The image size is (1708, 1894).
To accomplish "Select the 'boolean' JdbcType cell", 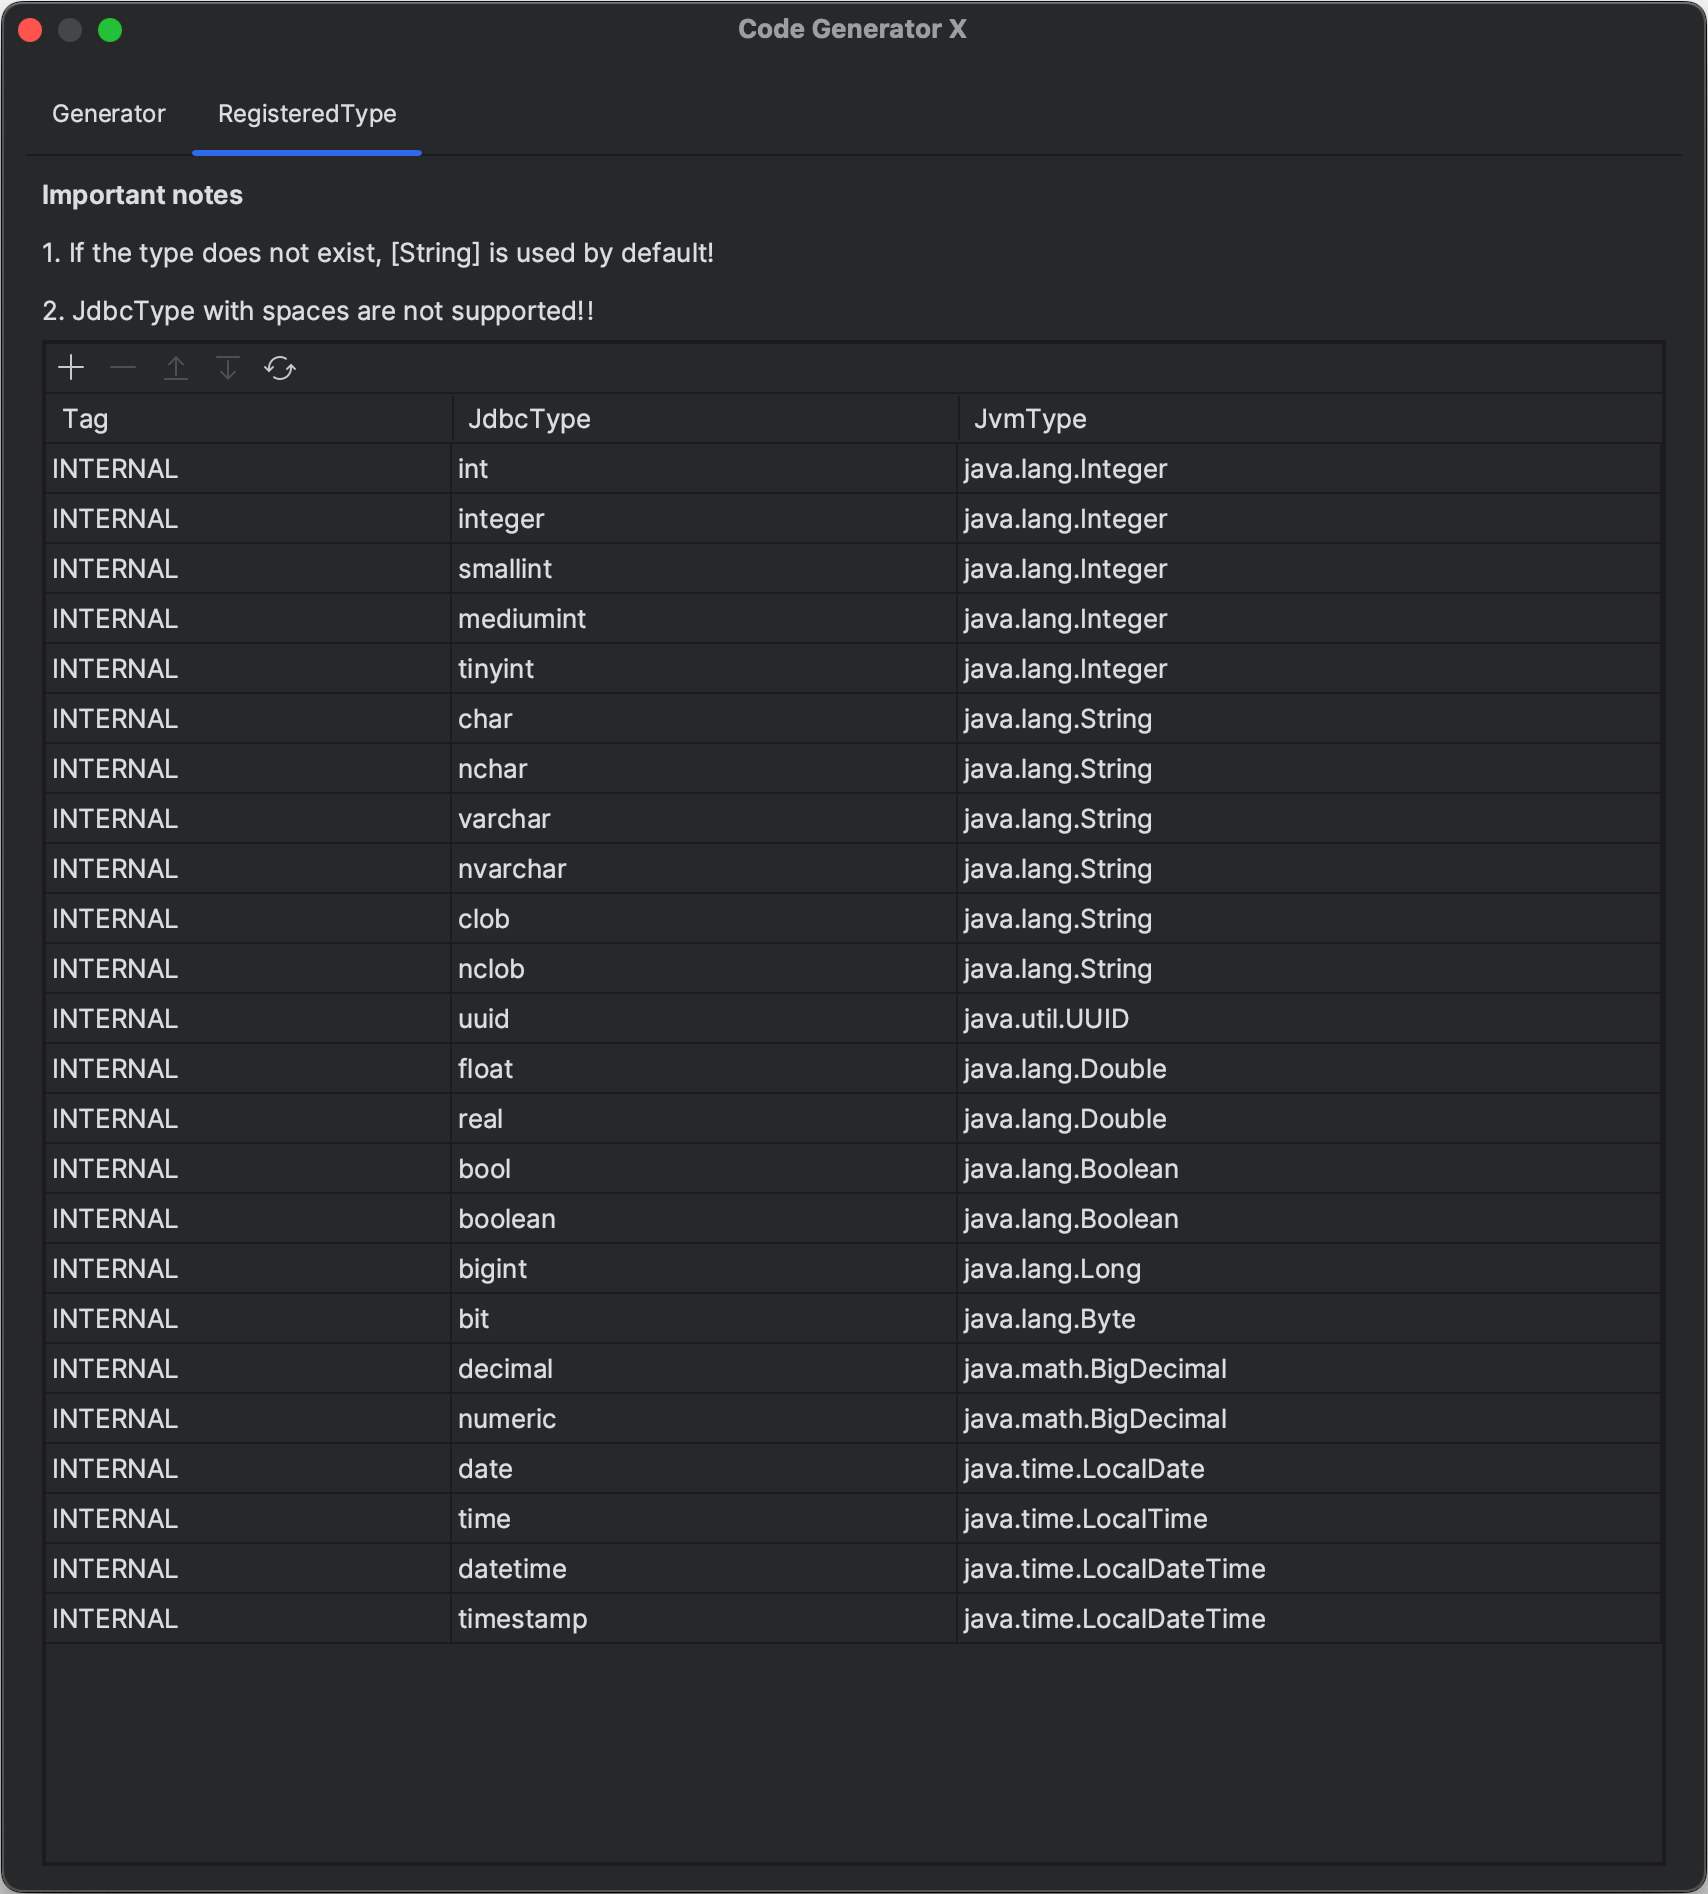I will pyautogui.click(x=704, y=1219).
